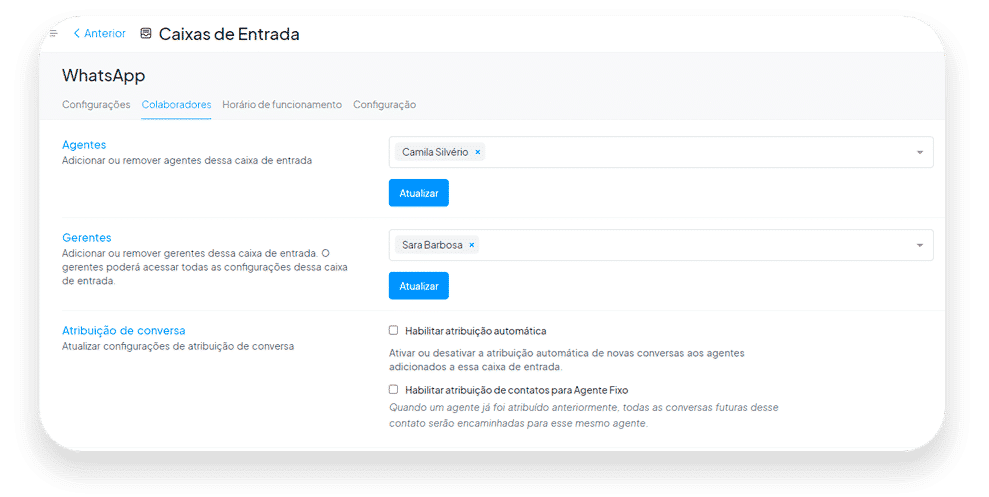989x497 pixels.
Task: Click Atualizar under Agentes
Action: pos(419,193)
